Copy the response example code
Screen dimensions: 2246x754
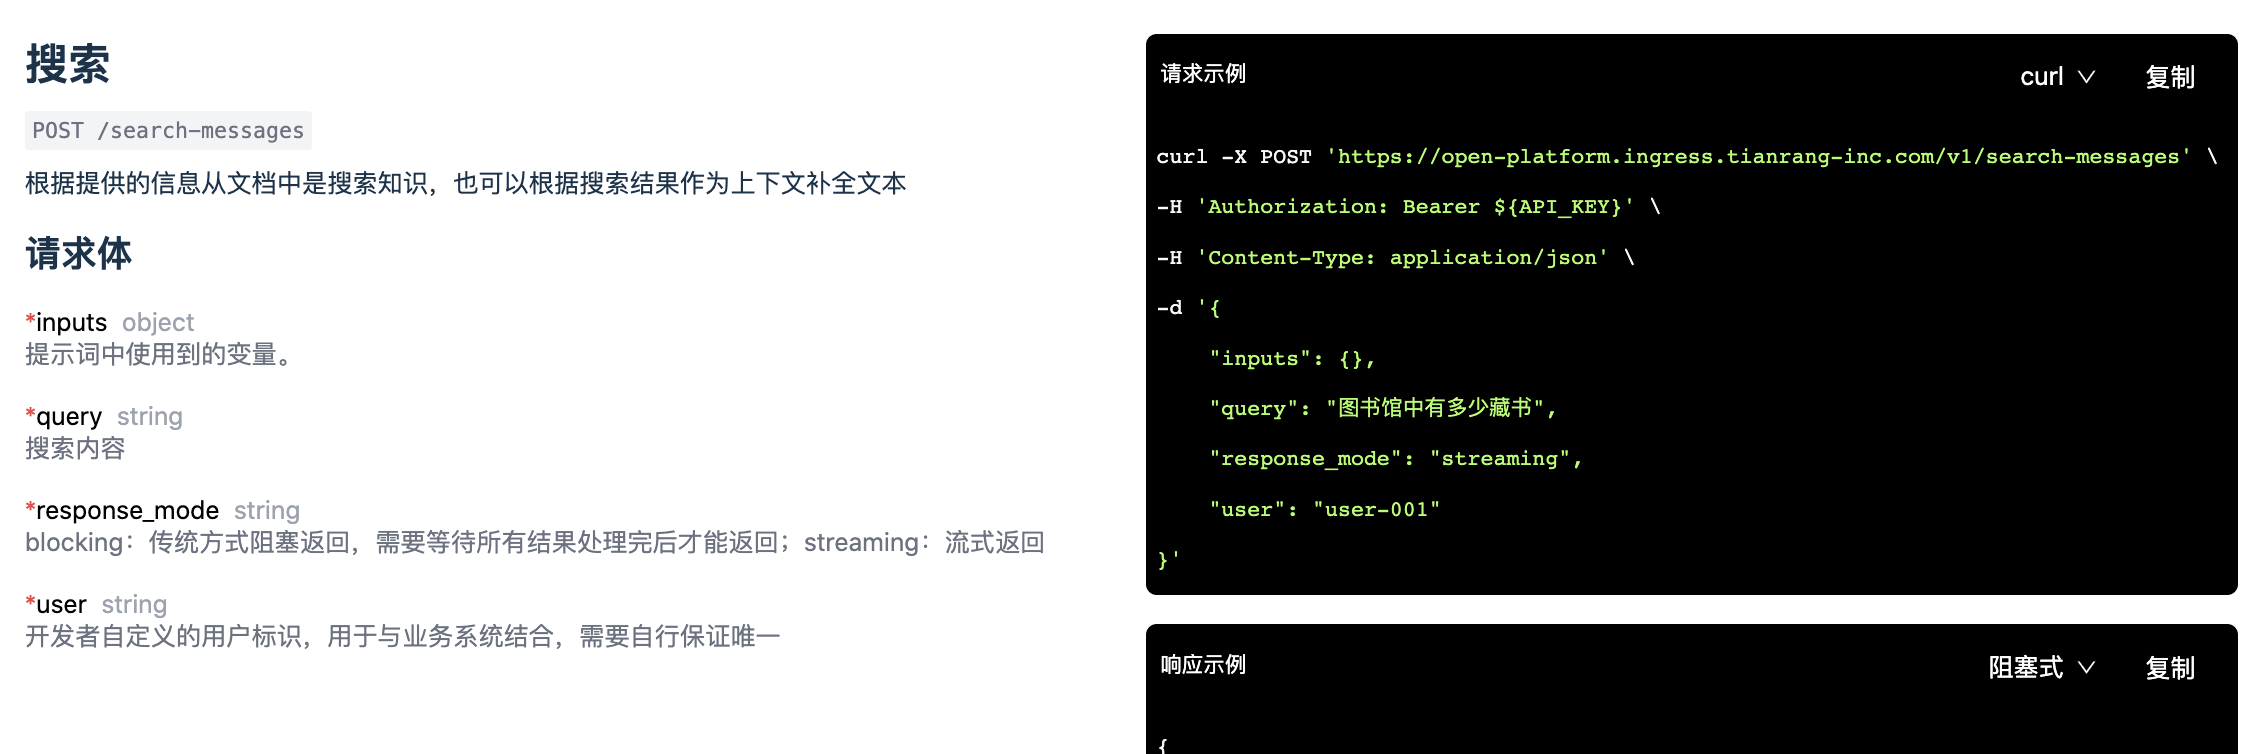2169,667
